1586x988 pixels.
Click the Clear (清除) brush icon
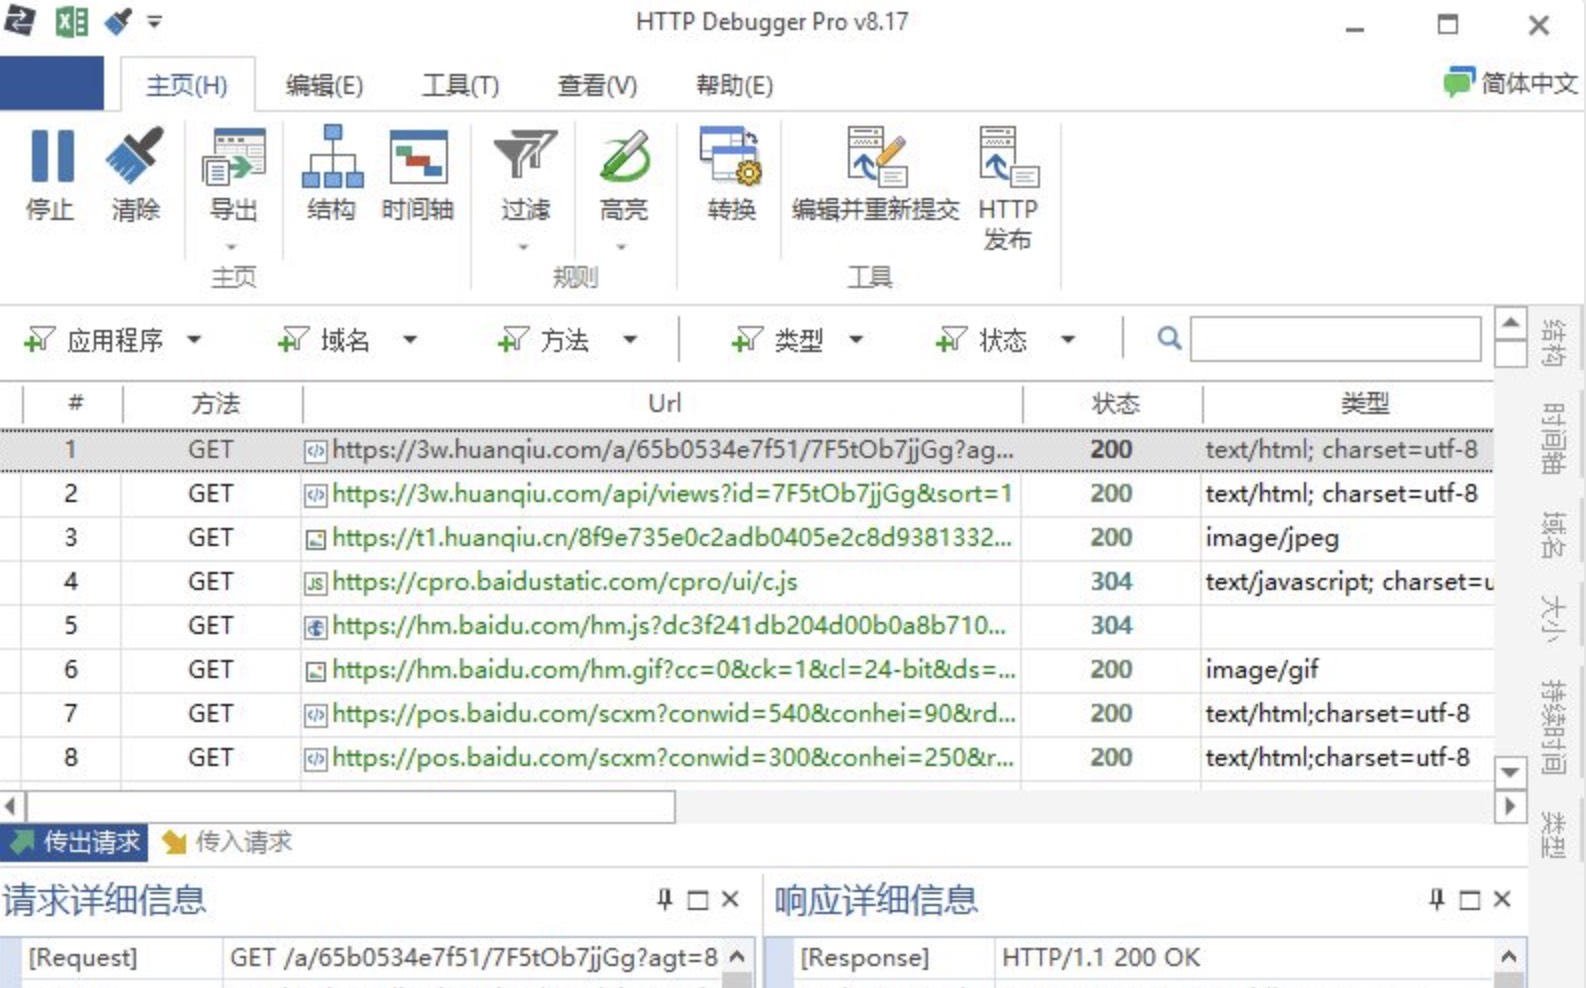[135, 157]
